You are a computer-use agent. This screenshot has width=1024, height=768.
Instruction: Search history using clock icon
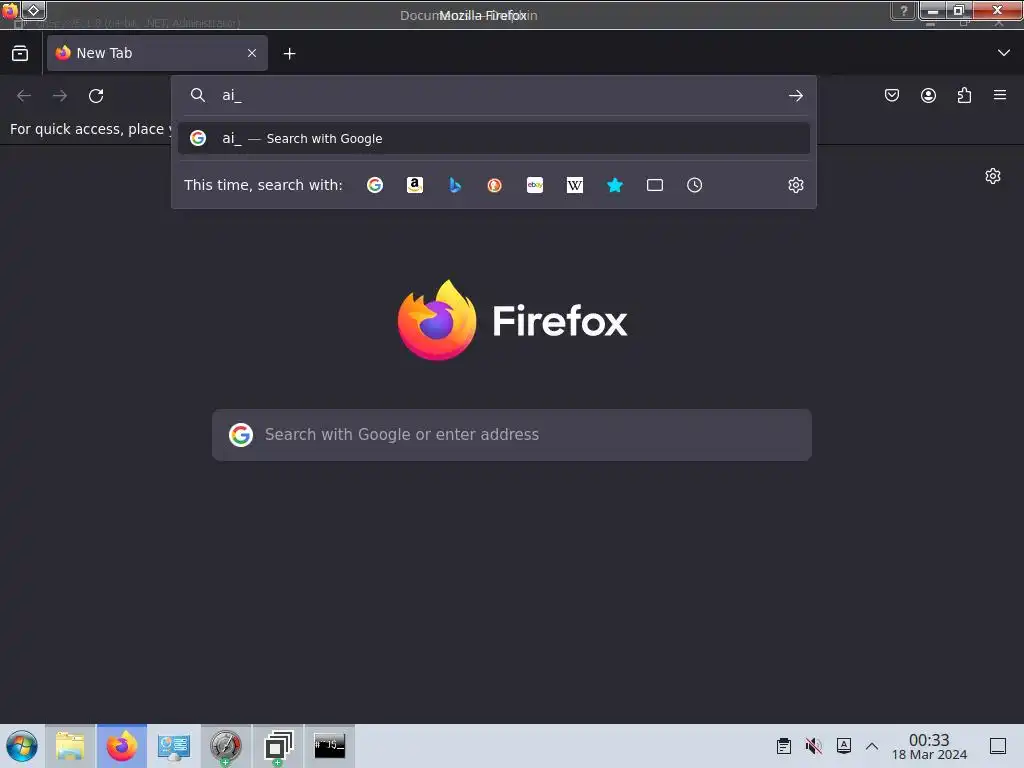tap(694, 185)
